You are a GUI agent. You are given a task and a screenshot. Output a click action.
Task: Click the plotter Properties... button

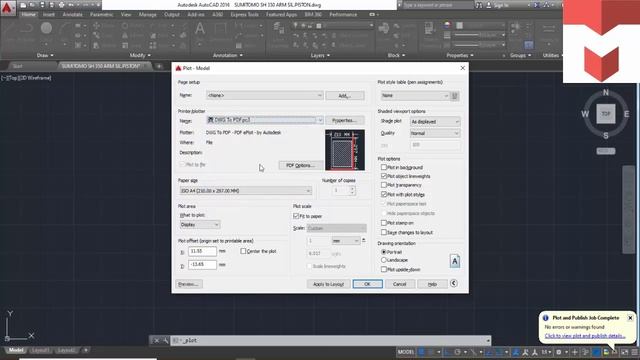click(345, 120)
